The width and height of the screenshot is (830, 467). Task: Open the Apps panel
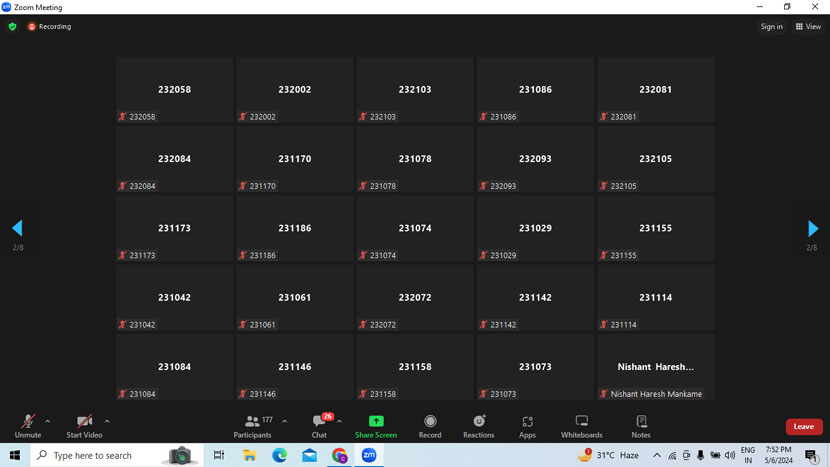(527, 425)
